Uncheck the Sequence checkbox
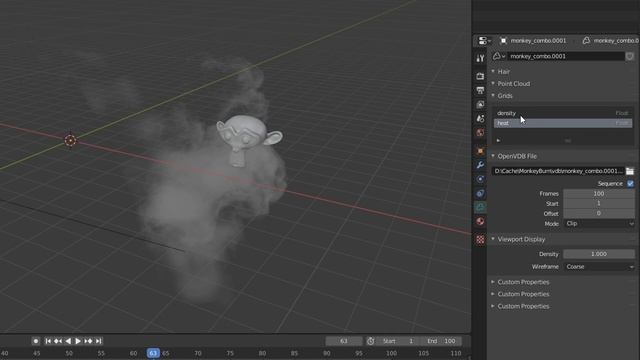 [630, 184]
